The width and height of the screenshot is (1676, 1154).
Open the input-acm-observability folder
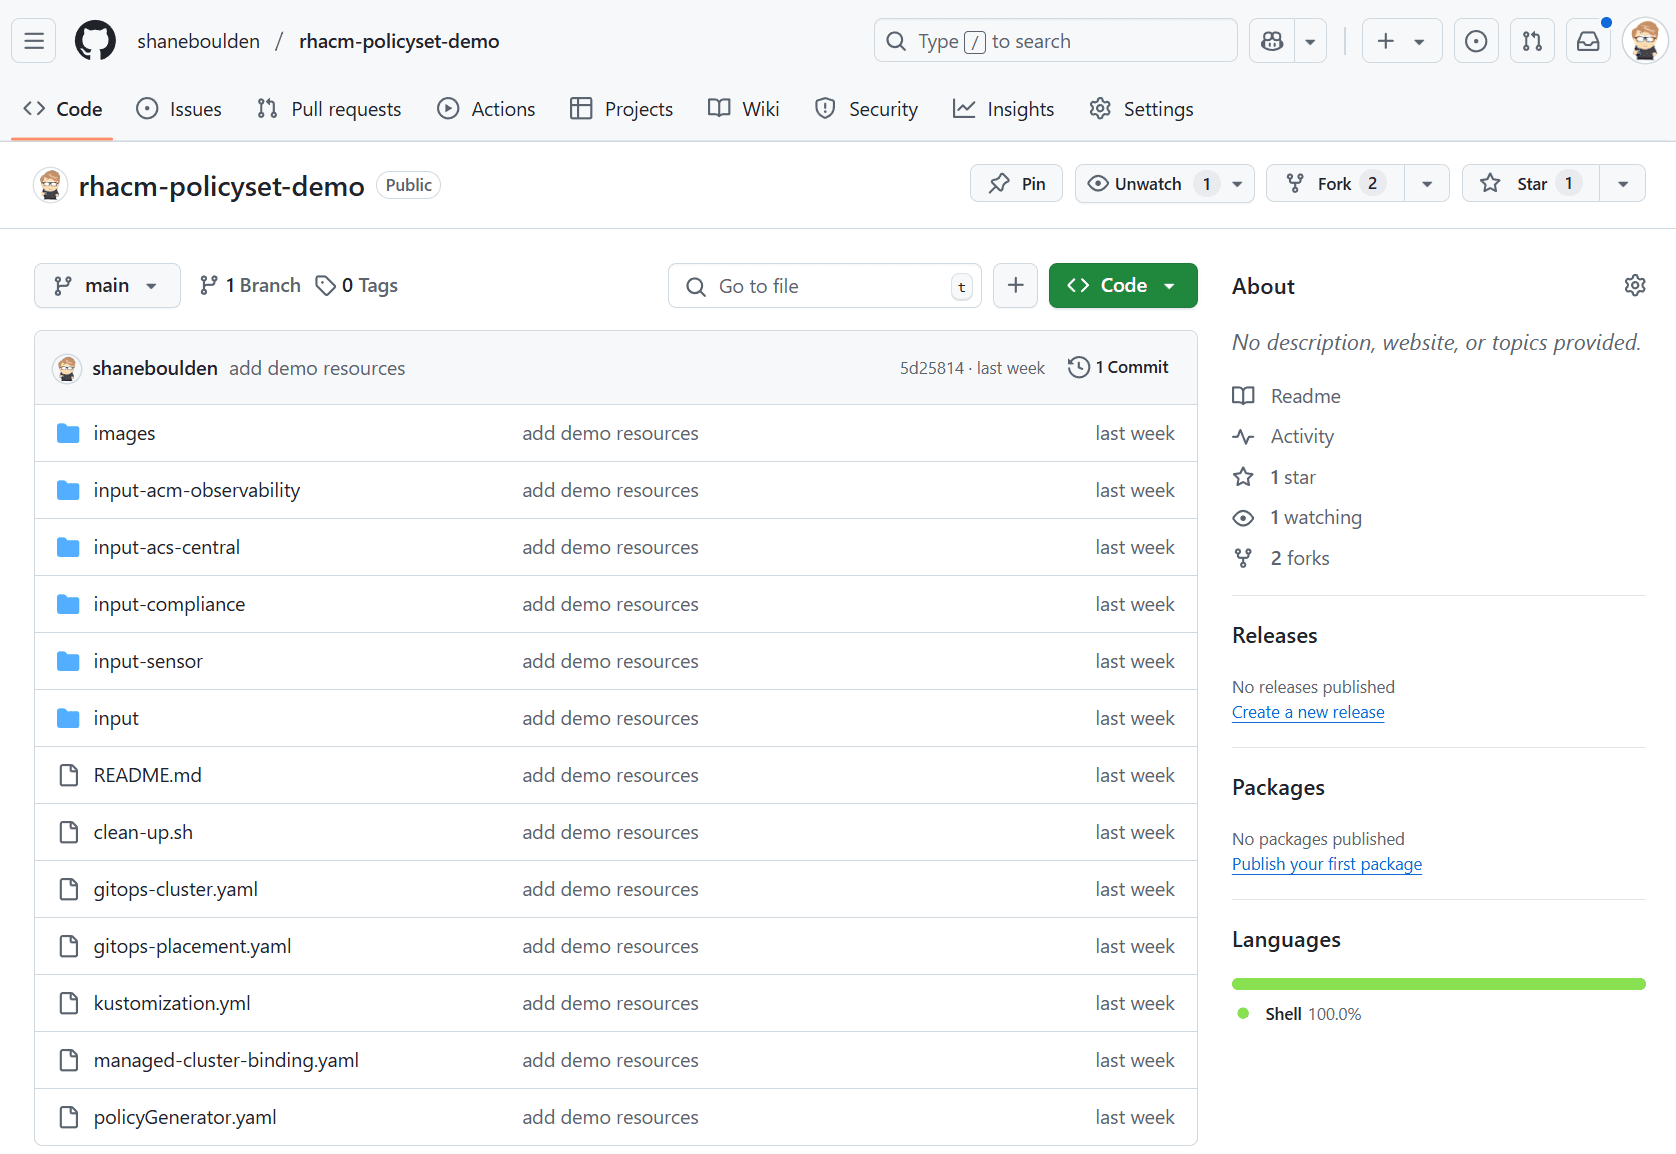(197, 491)
